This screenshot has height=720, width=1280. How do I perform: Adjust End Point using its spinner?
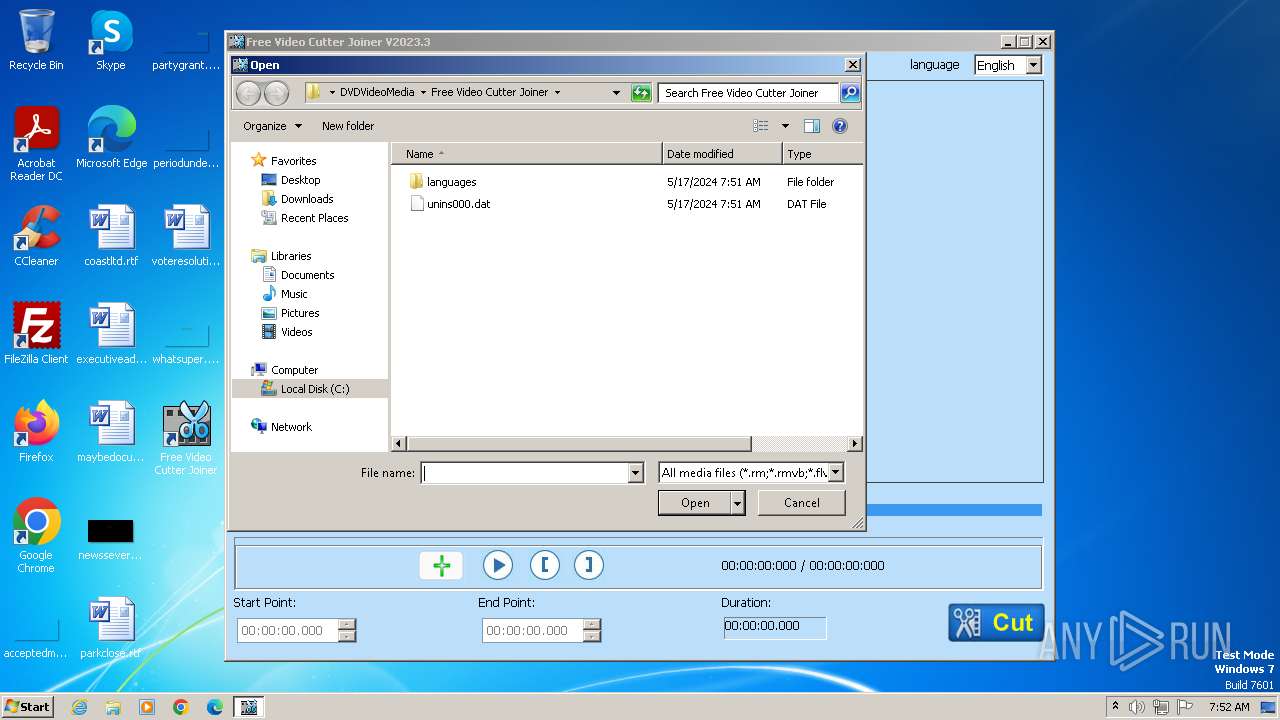coord(592,631)
